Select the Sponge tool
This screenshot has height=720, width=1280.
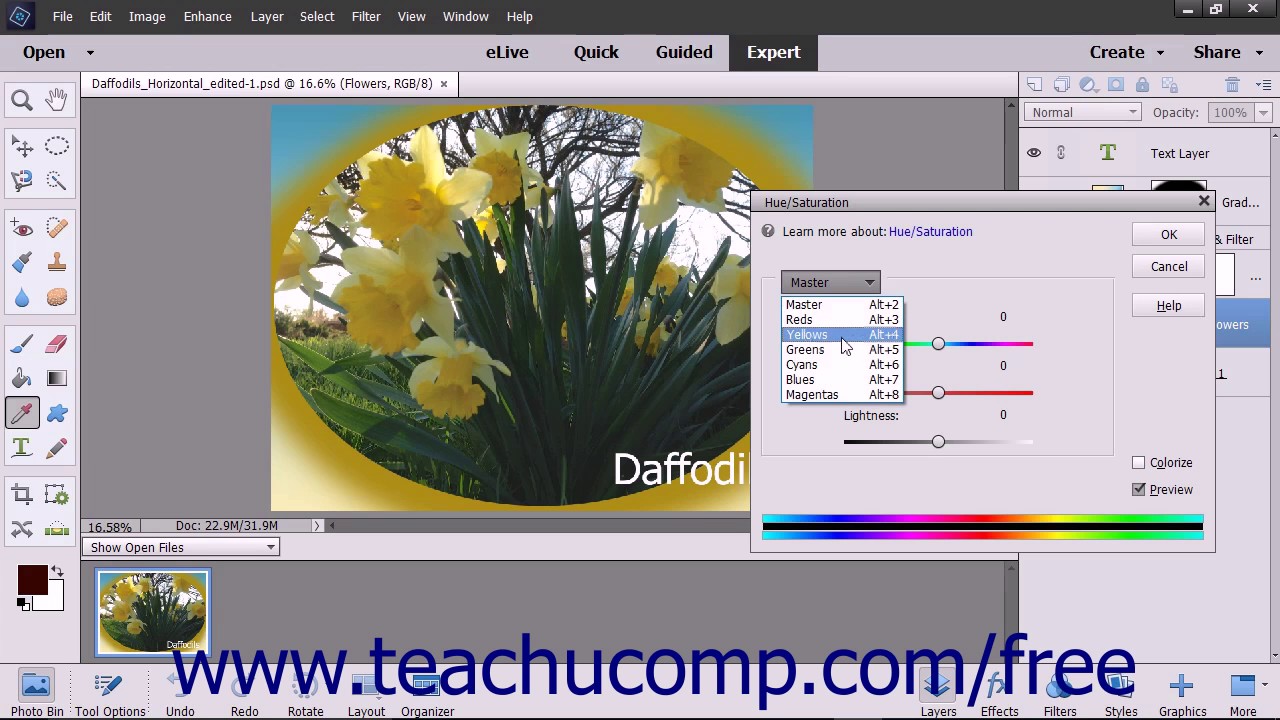pos(56,297)
